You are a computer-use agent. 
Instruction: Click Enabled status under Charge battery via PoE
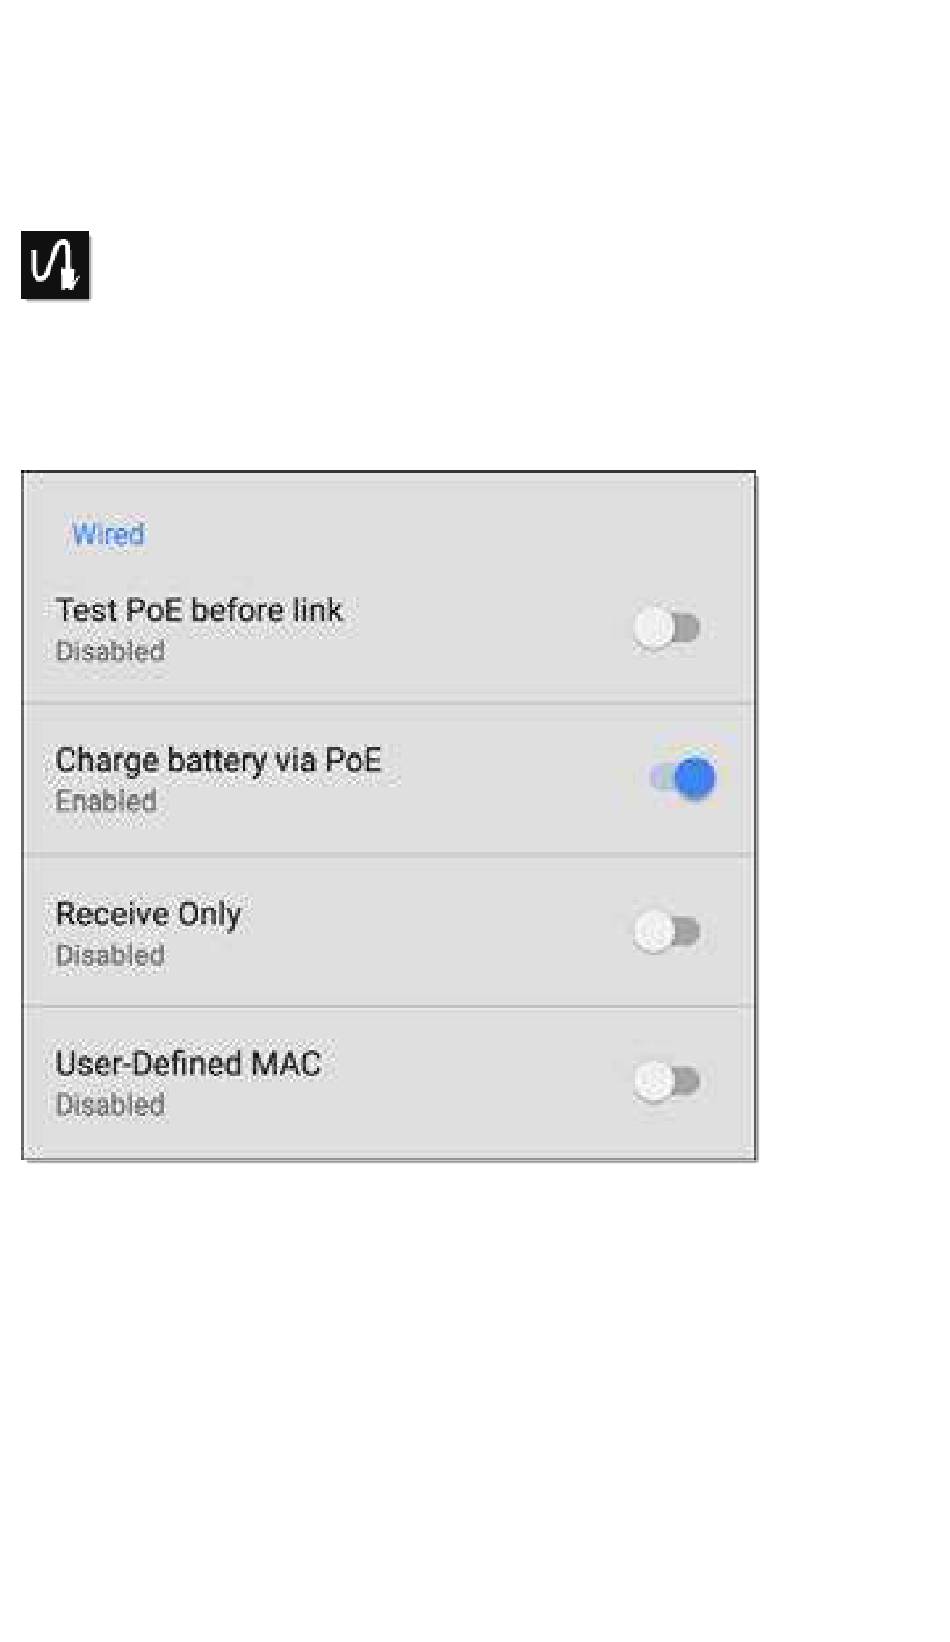tap(106, 801)
